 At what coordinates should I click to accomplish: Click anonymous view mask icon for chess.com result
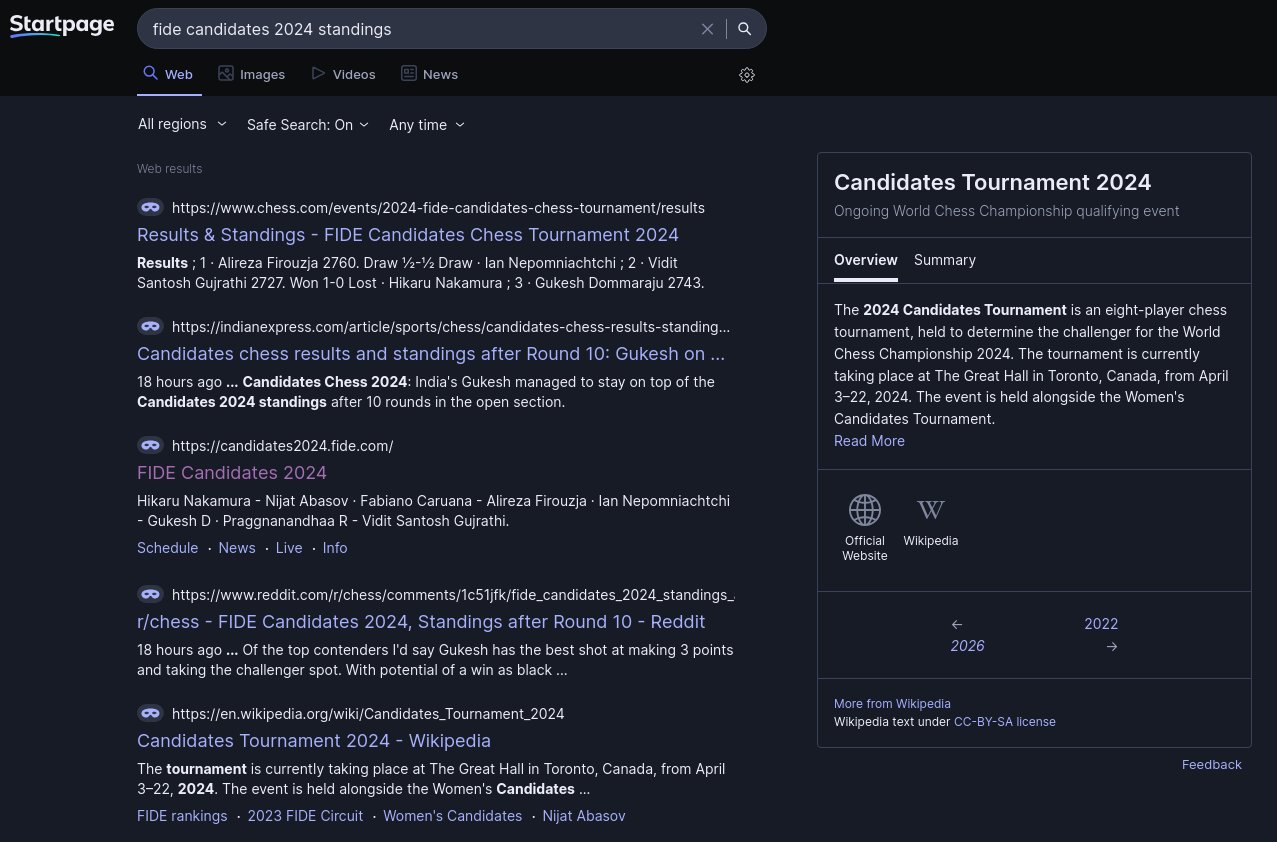[x=150, y=207]
